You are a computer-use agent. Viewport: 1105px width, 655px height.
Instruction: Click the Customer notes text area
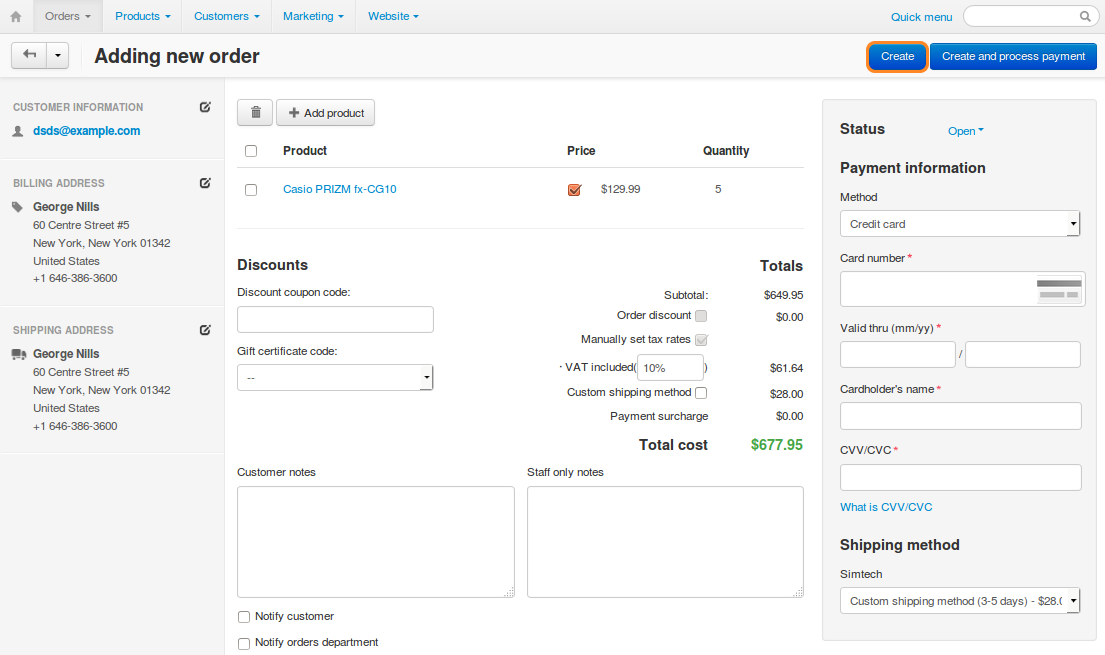point(376,541)
